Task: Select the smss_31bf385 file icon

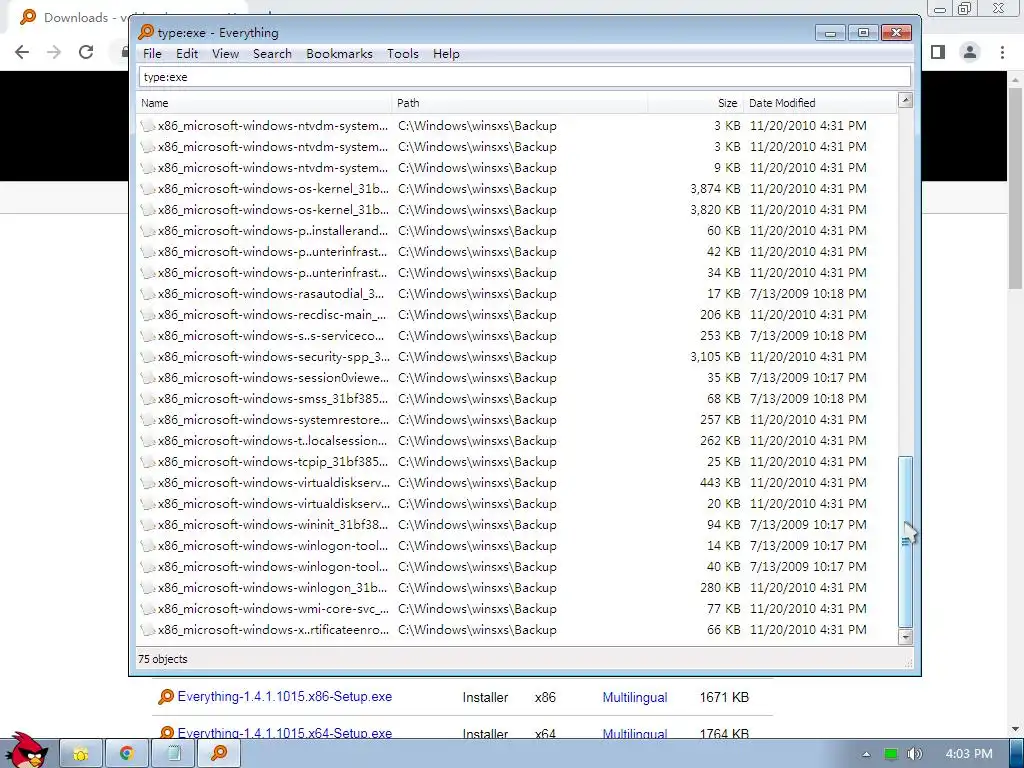Action: click(148, 398)
